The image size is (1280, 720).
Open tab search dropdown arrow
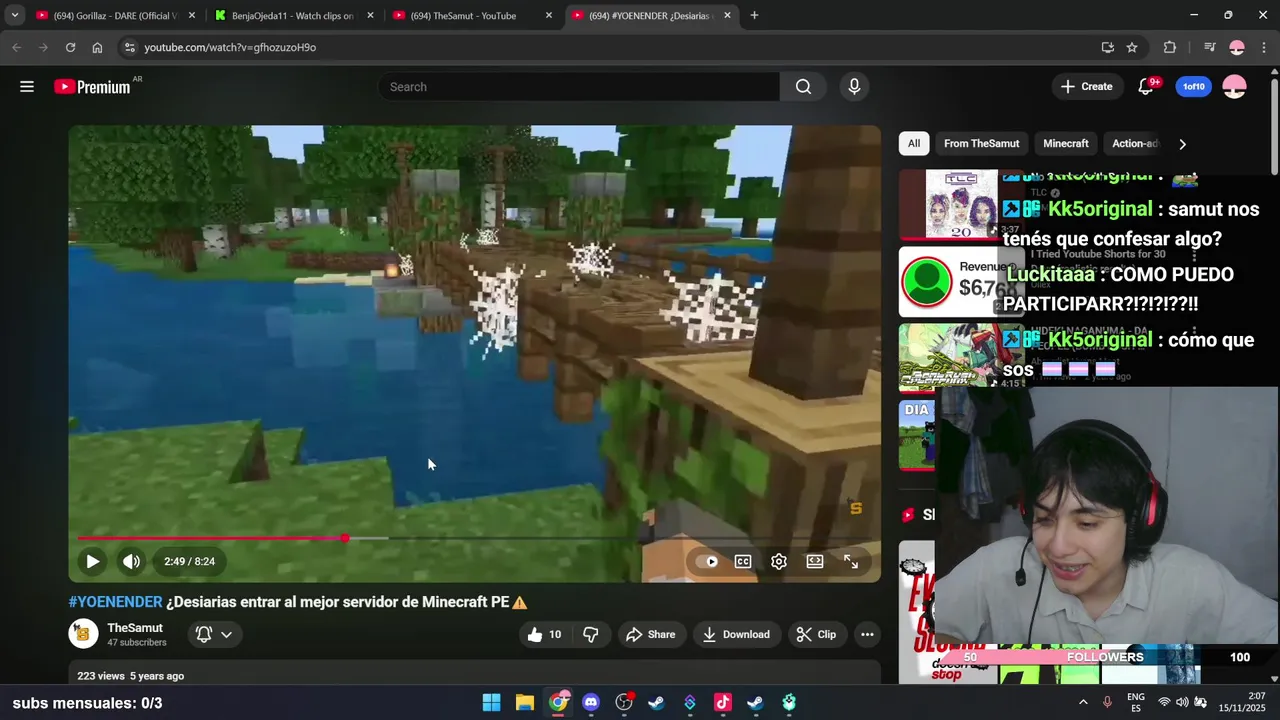[15, 15]
